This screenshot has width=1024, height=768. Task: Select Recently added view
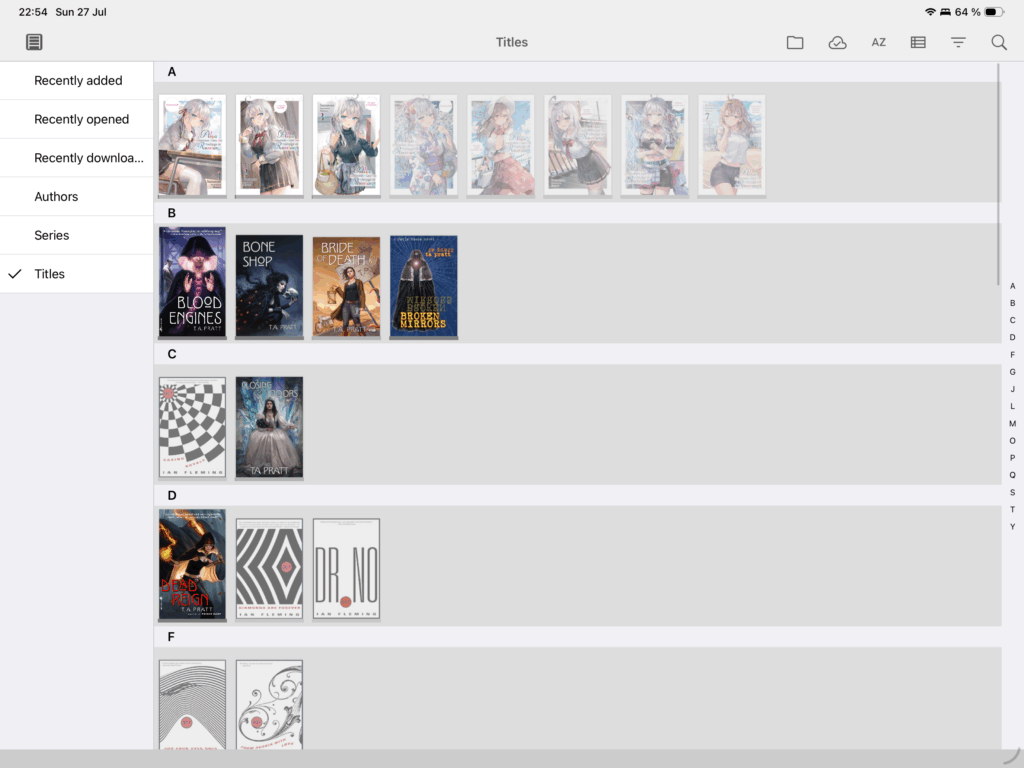[x=77, y=80]
